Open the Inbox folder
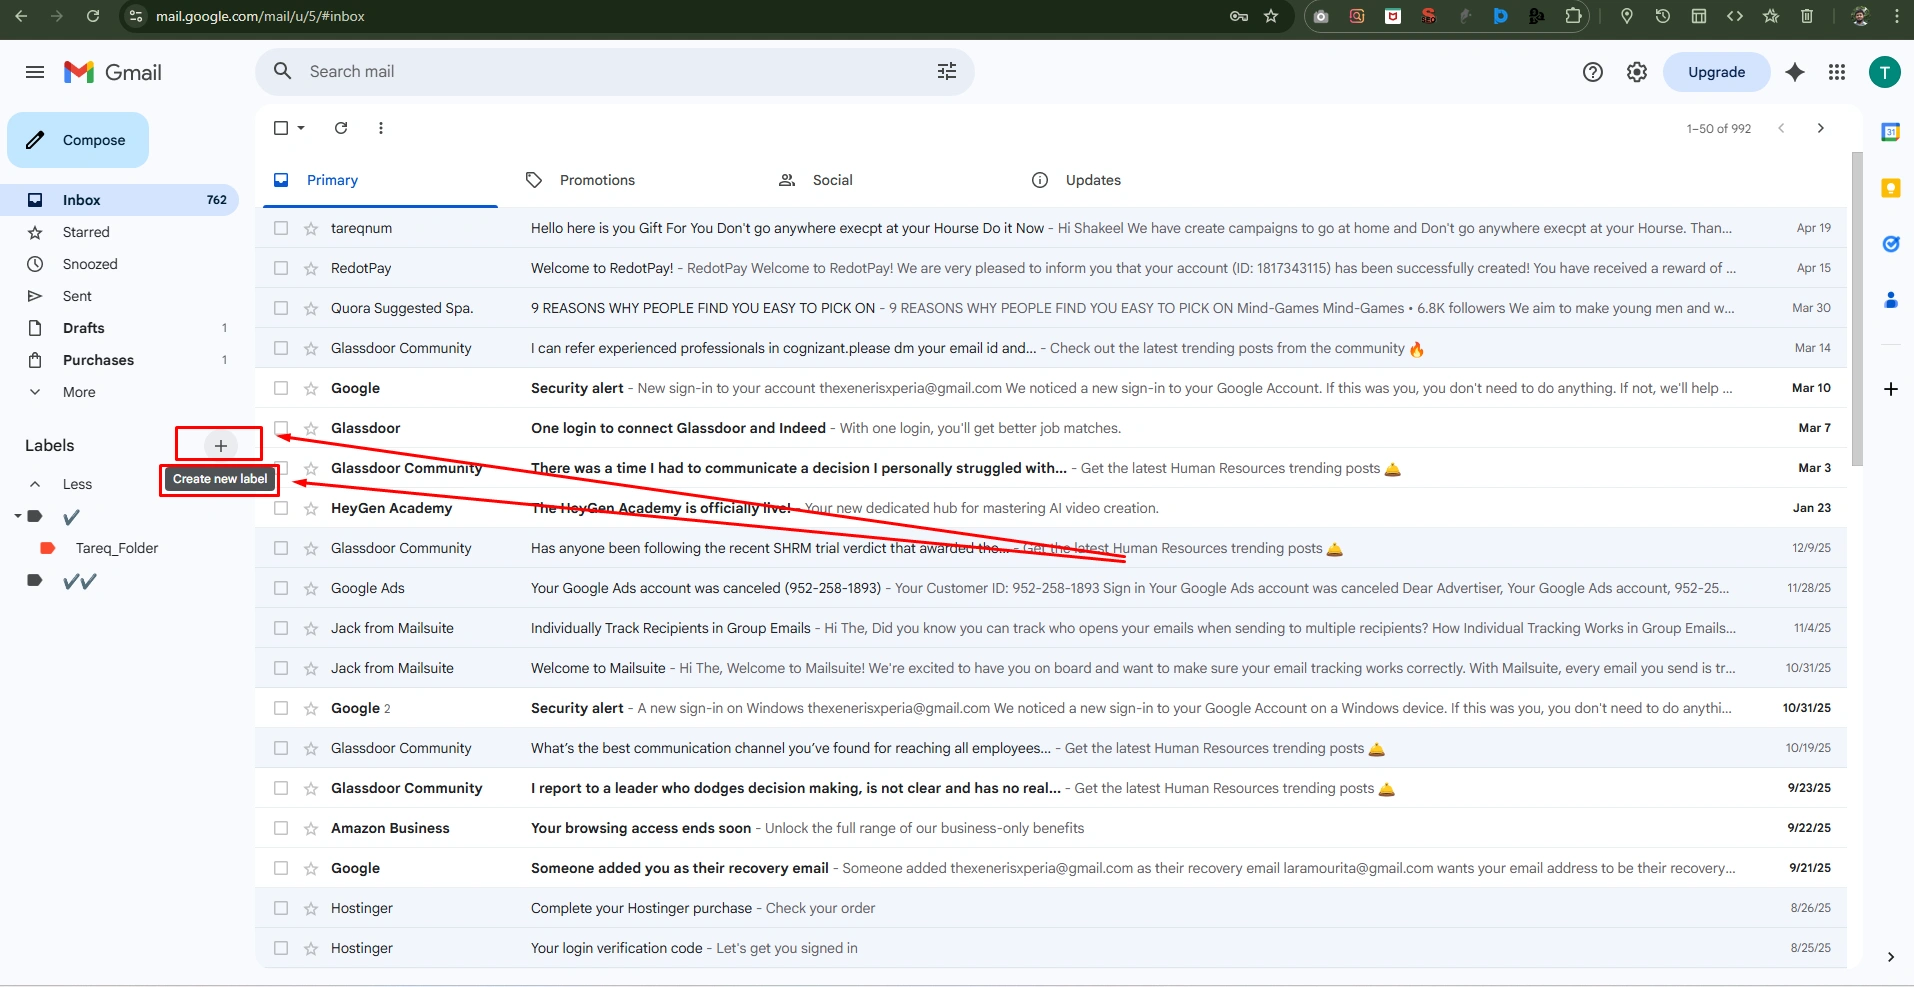The height and width of the screenshot is (987, 1914). [x=119, y=200]
